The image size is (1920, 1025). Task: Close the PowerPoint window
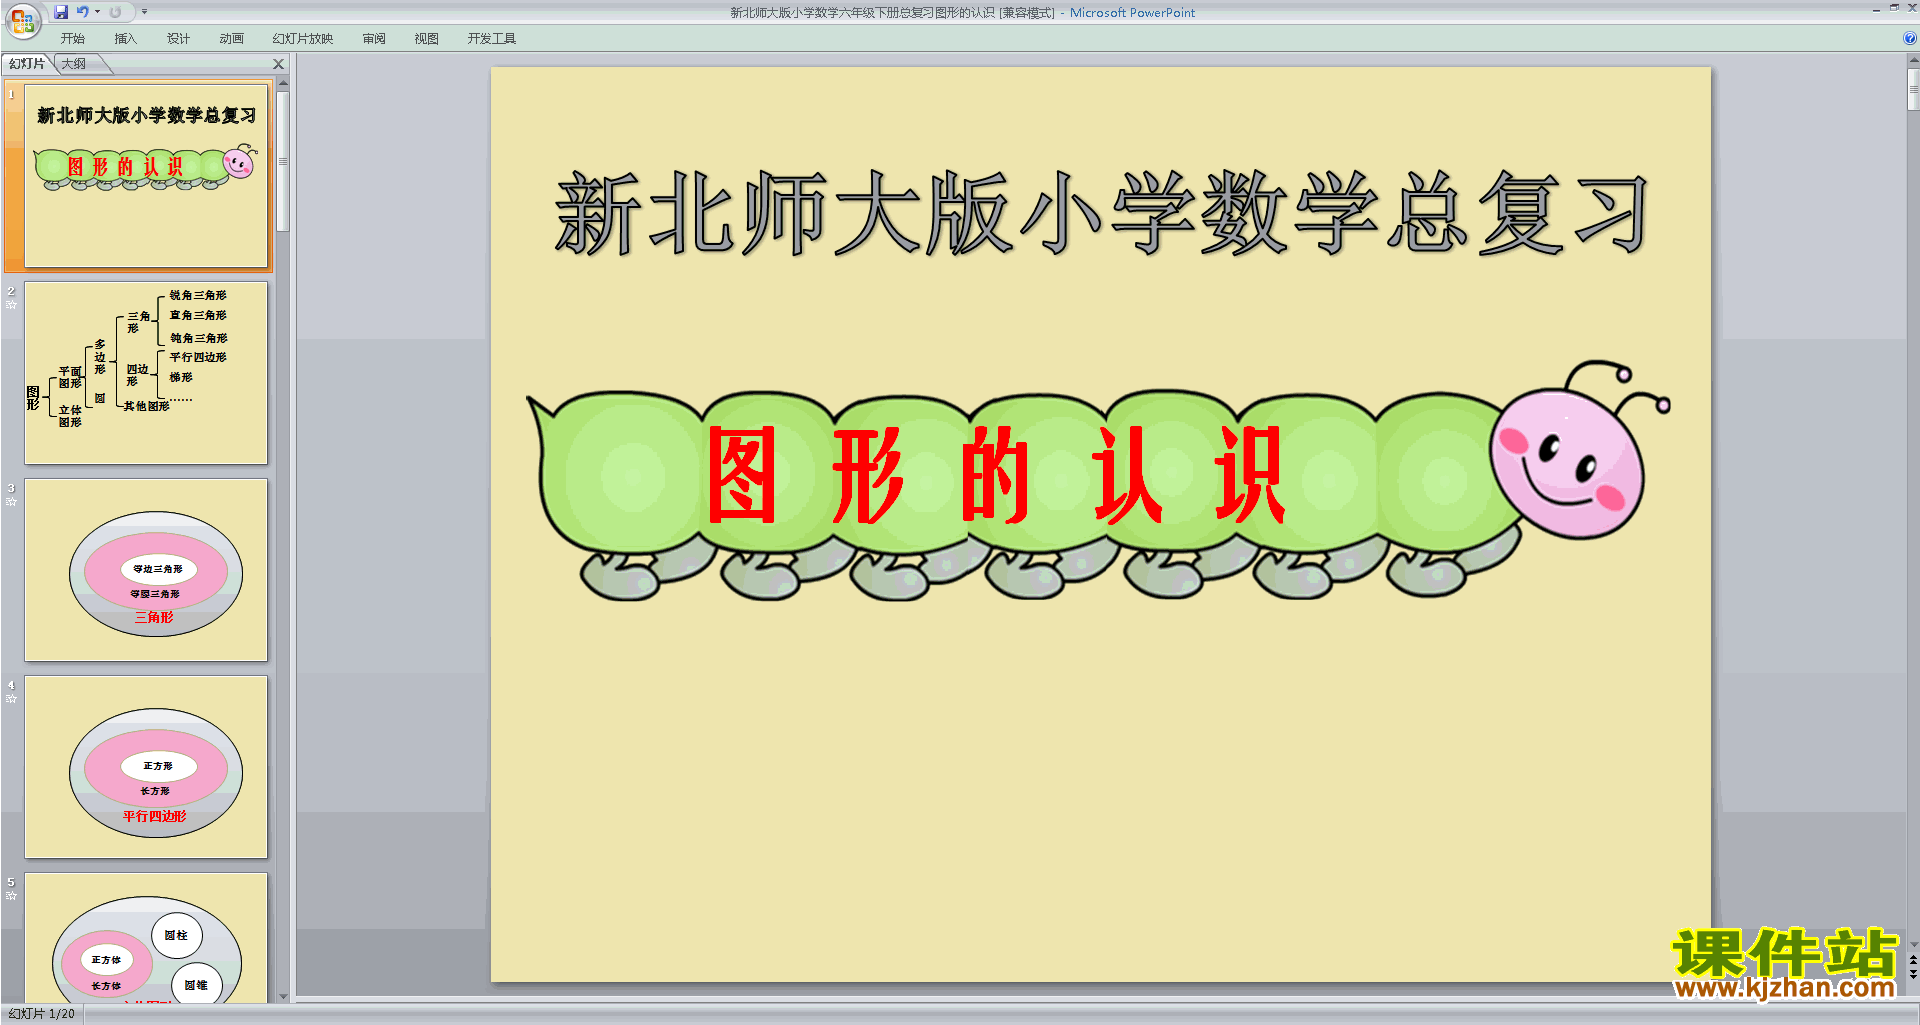pos(1912,8)
